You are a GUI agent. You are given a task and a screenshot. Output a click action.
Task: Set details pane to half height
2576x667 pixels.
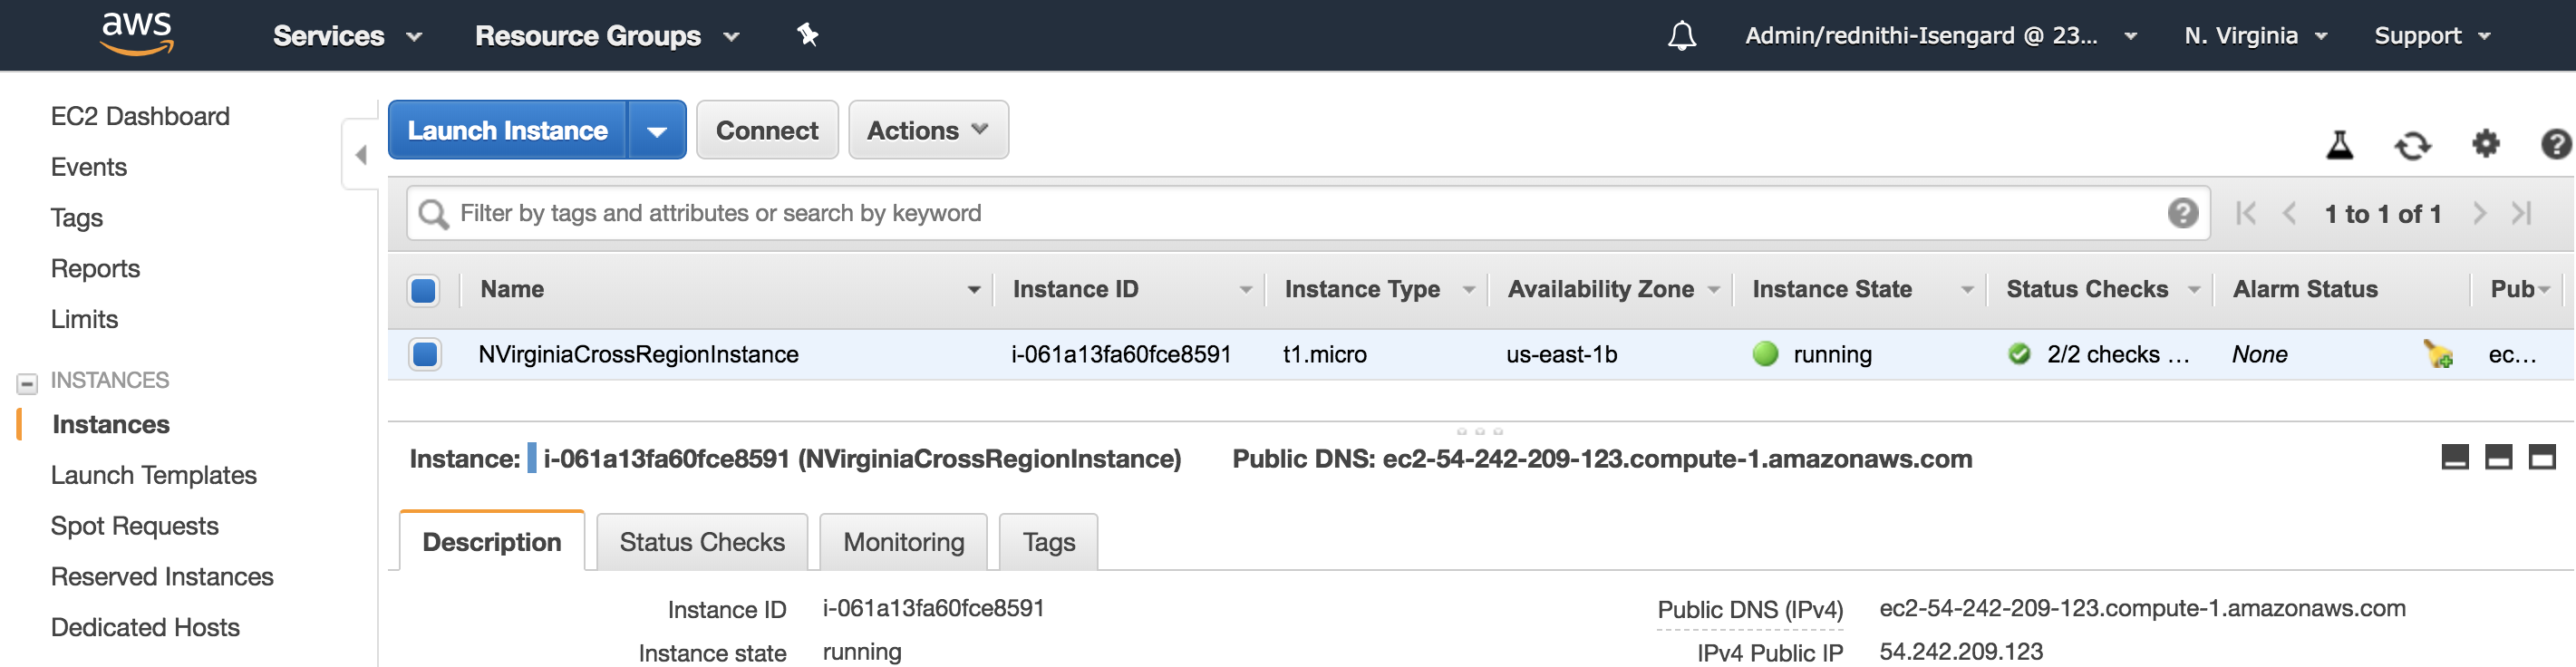click(2498, 458)
